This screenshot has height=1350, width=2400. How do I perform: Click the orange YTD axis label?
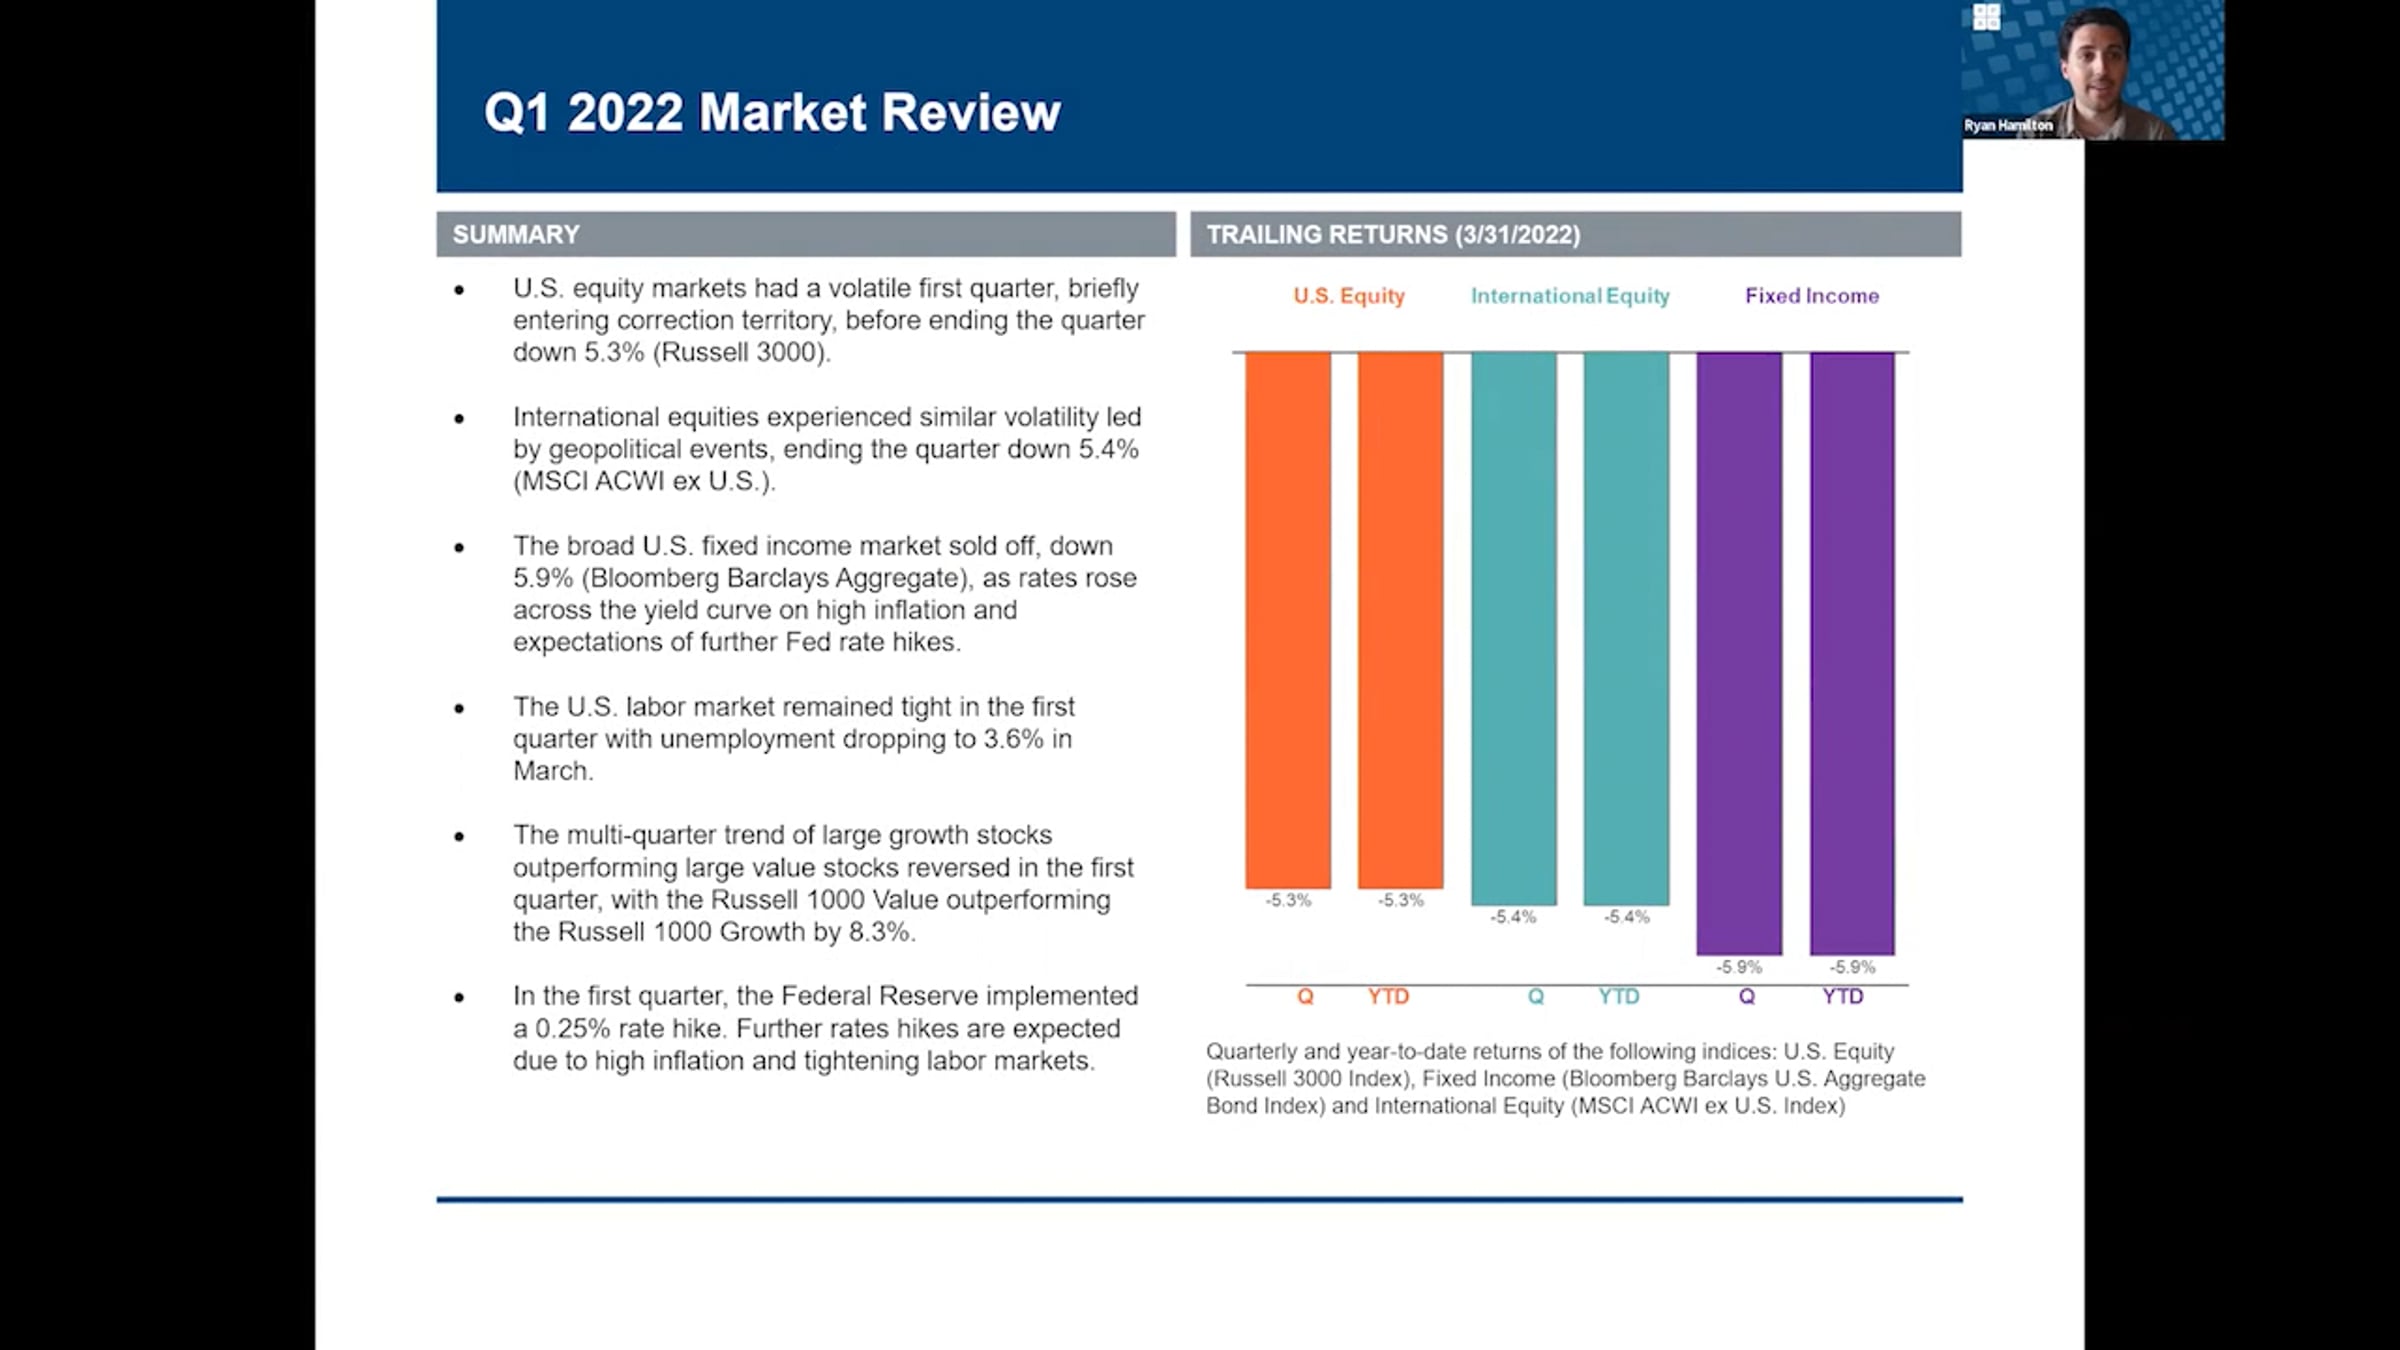(1388, 996)
